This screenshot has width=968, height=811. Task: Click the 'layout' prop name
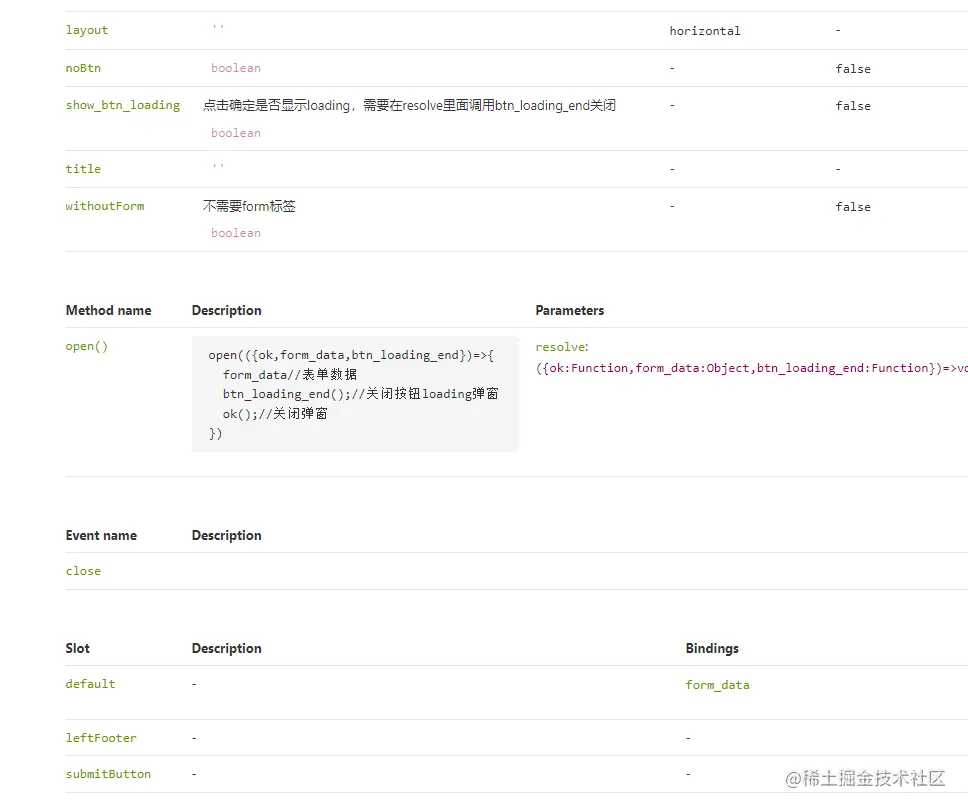(86, 30)
